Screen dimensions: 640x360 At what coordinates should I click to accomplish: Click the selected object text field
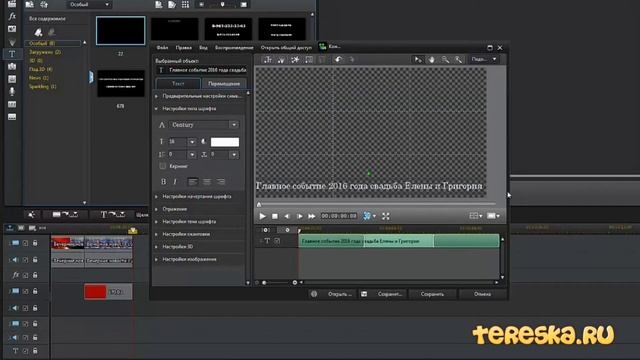(202, 70)
